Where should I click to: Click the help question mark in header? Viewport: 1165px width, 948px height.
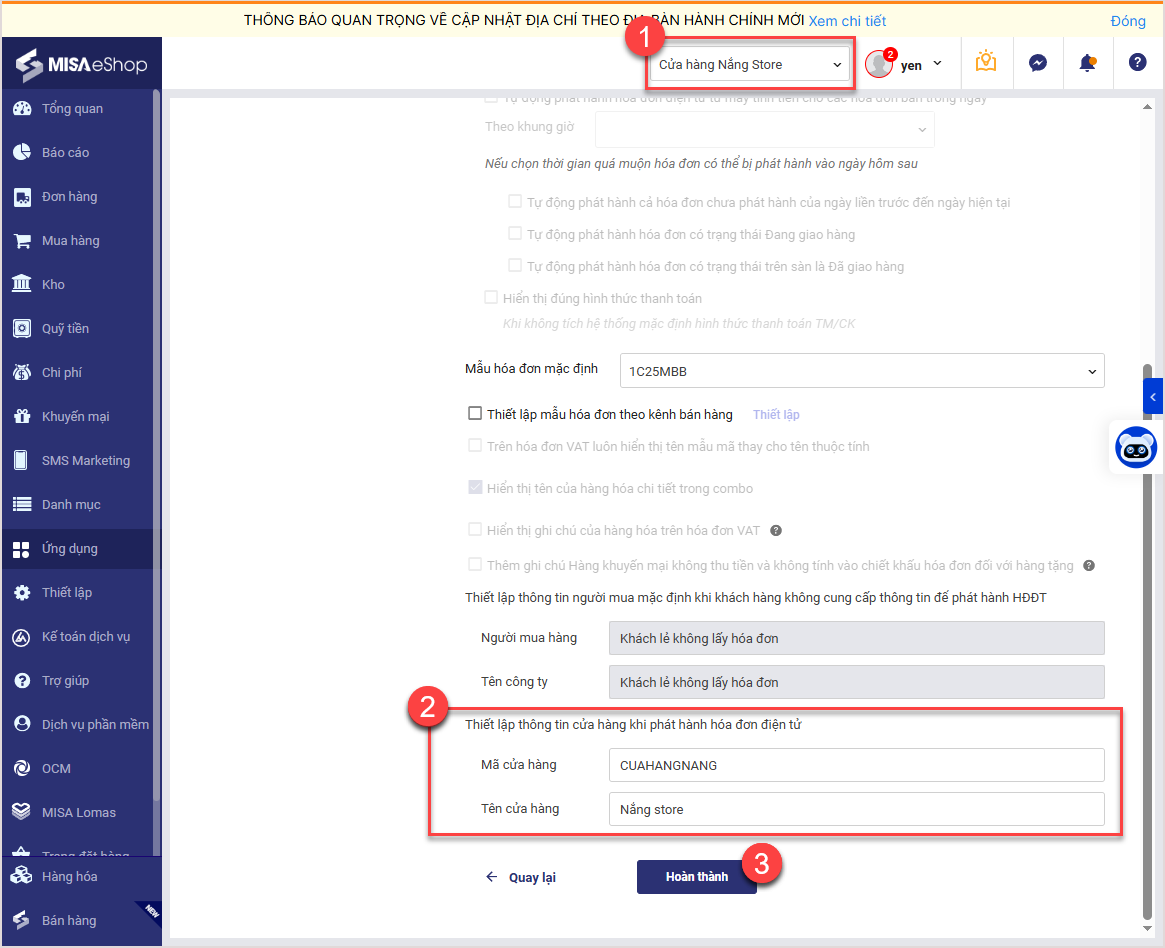coord(1138,62)
